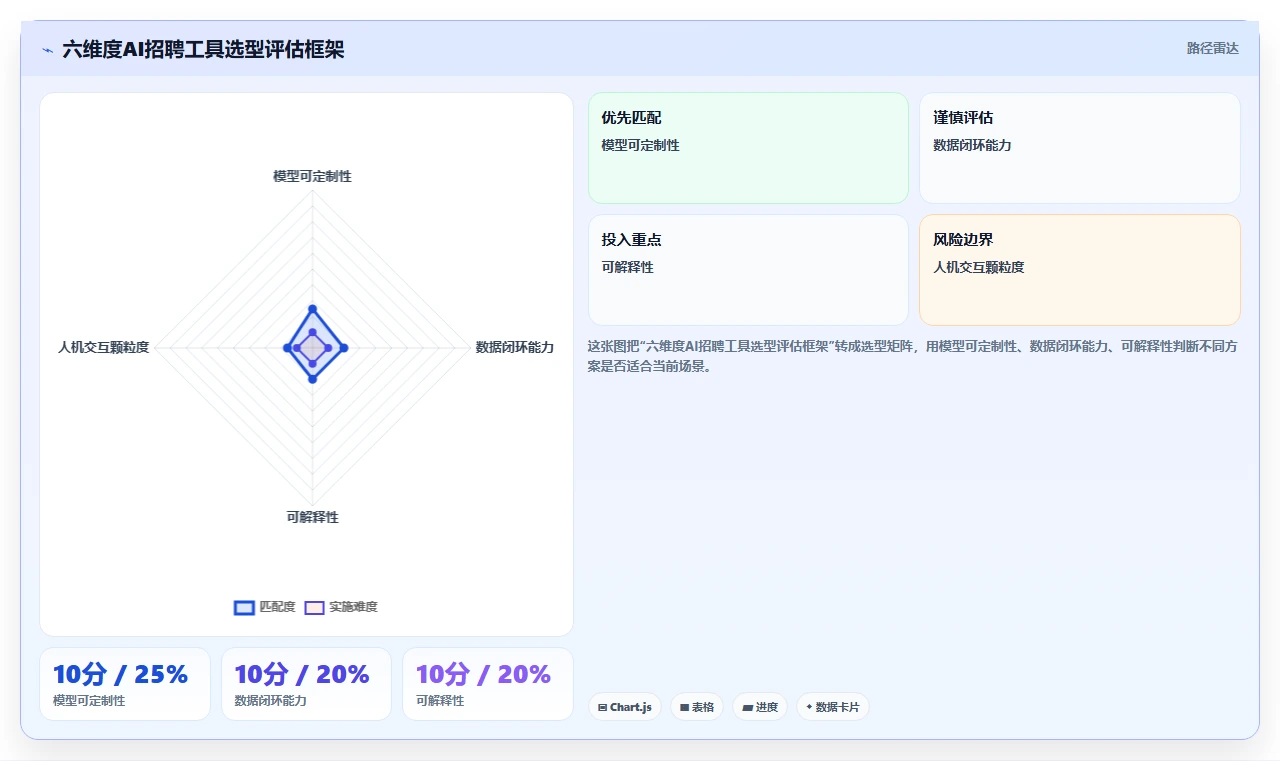Image resolution: width=1280 pixels, height=761 pixels.
Task: Click the 可解释性 radar axis label
Action: [312, 517]
